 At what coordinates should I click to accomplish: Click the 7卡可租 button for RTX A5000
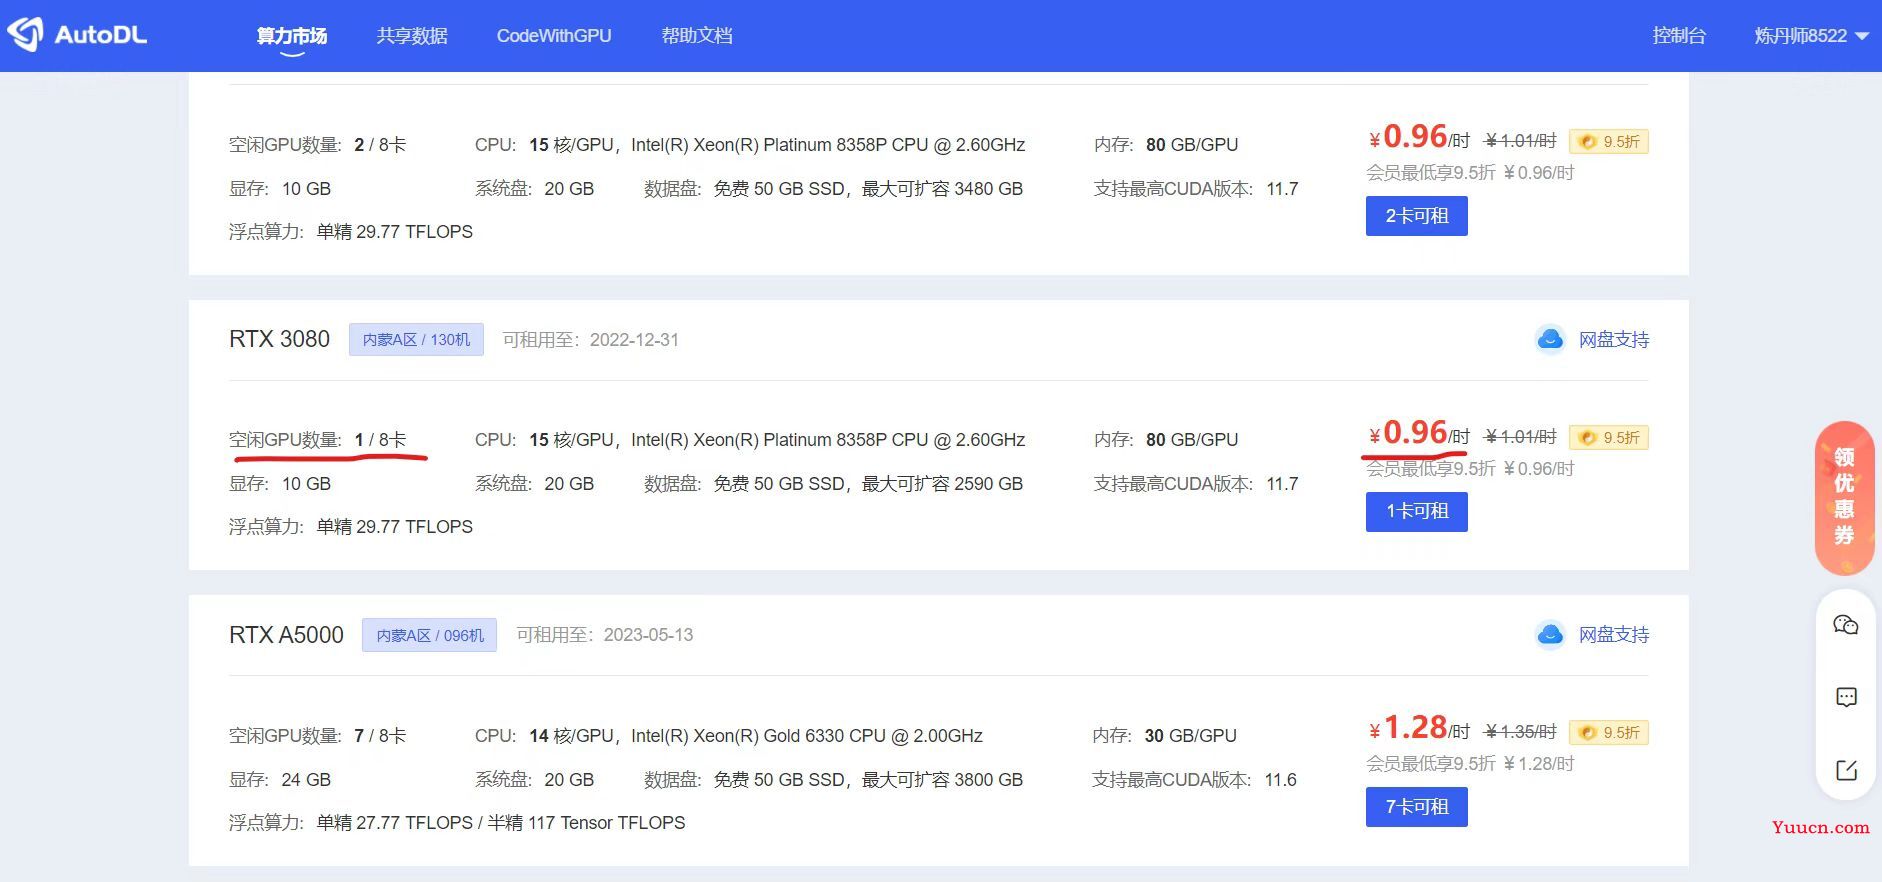click(x=1416, y=807)
